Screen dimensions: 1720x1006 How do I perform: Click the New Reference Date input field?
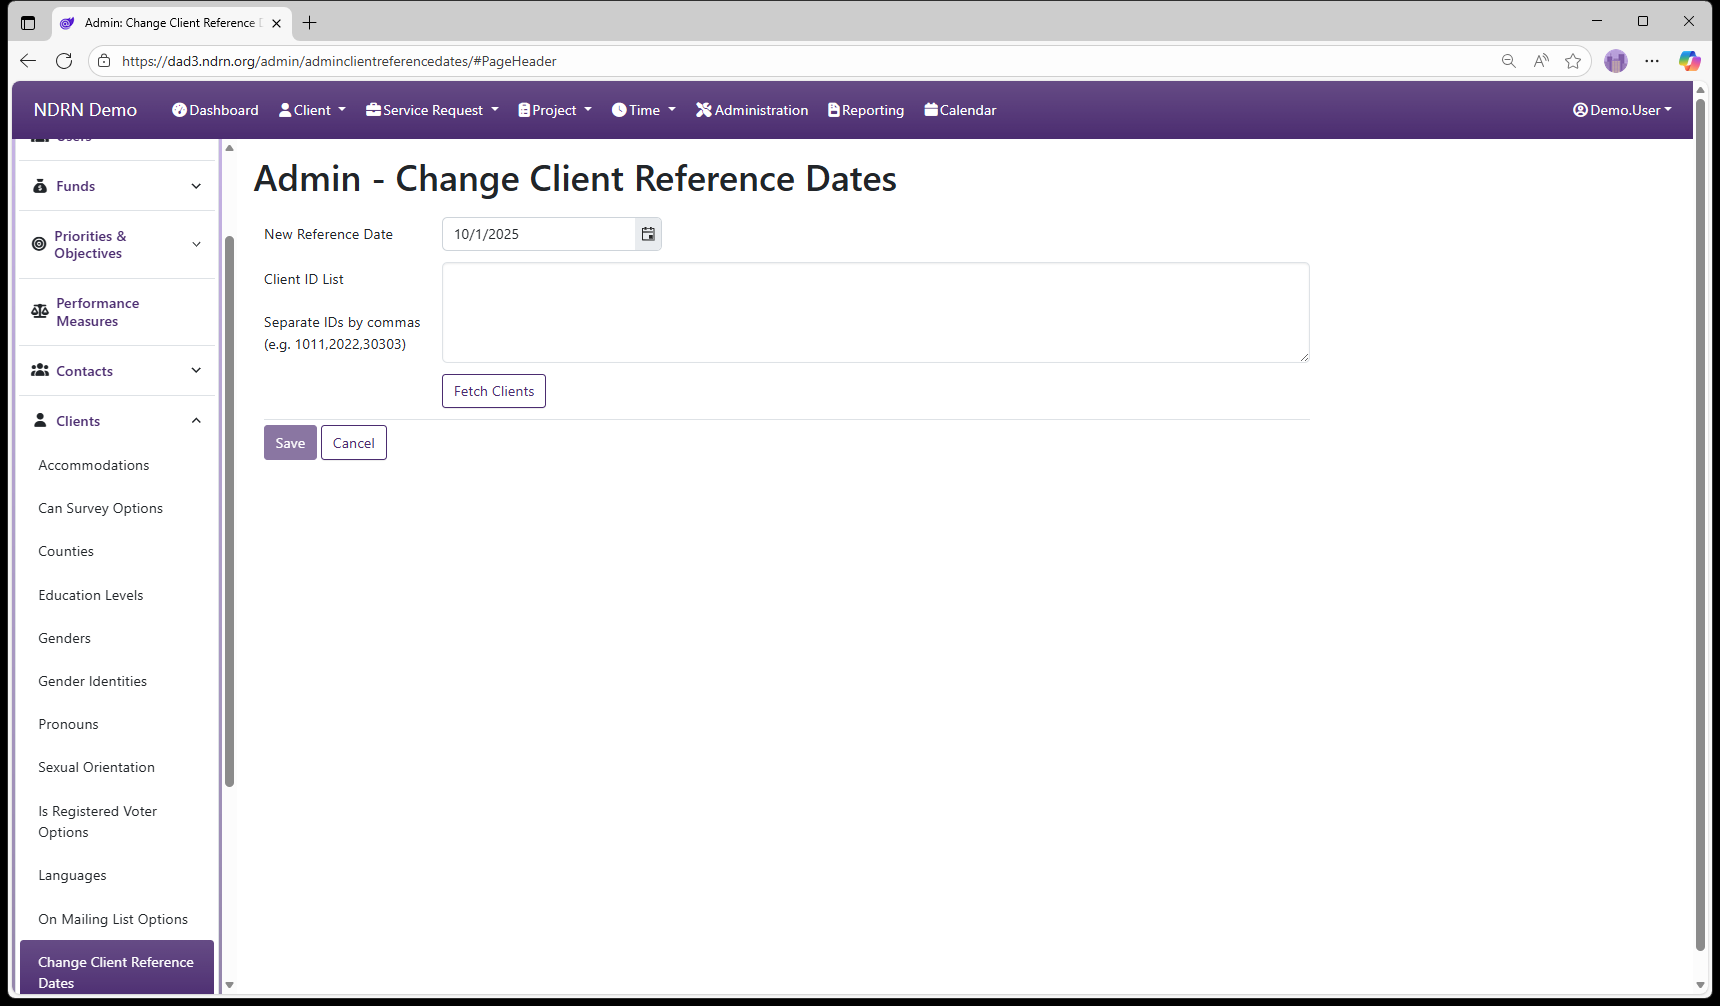tap(539, 234)
